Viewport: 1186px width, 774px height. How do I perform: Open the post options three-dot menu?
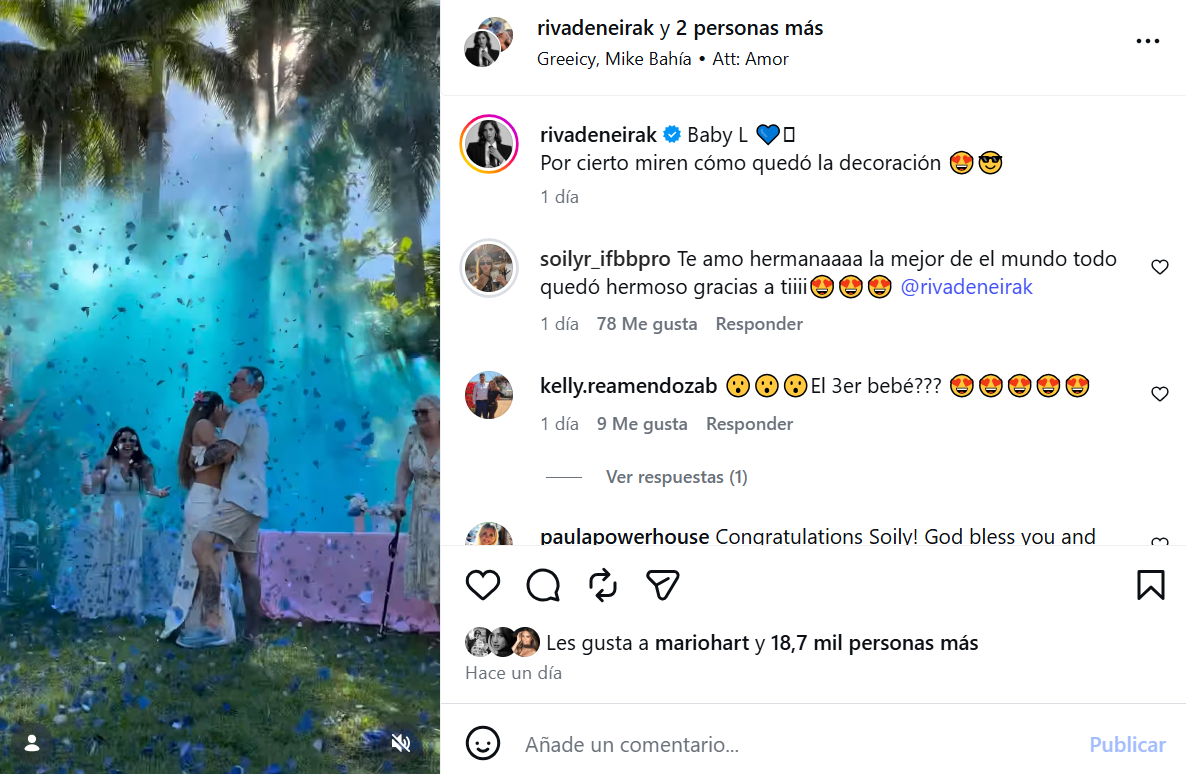click(1147, 40)
